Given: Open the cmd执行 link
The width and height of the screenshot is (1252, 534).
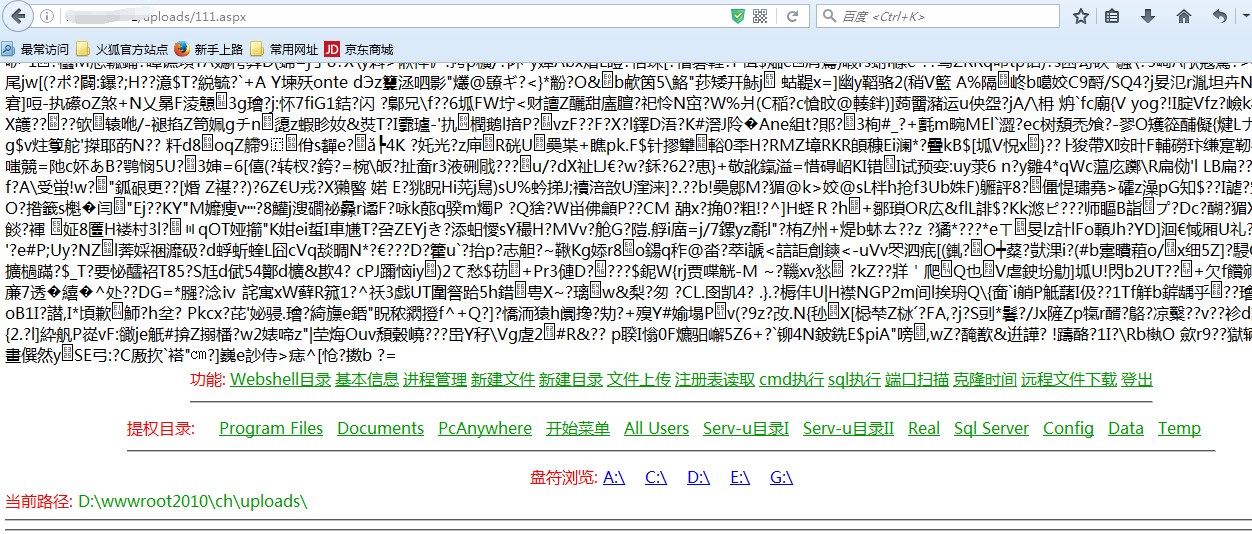Looking at the screenshot, I should (x=791, y=379).
